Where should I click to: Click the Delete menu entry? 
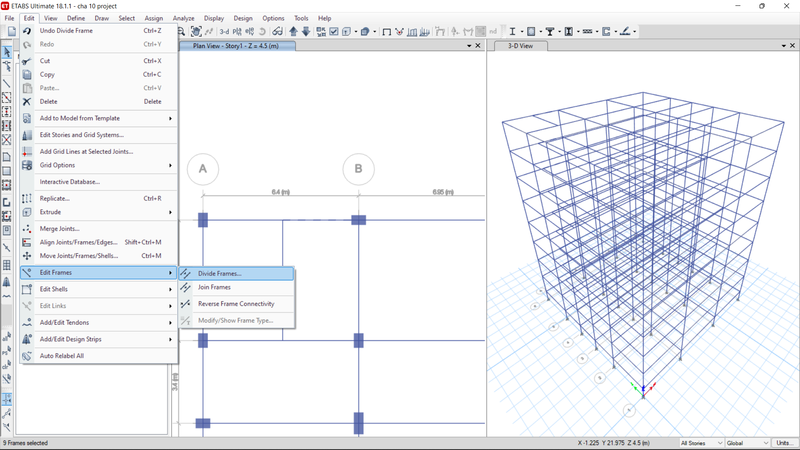[98, 102]
